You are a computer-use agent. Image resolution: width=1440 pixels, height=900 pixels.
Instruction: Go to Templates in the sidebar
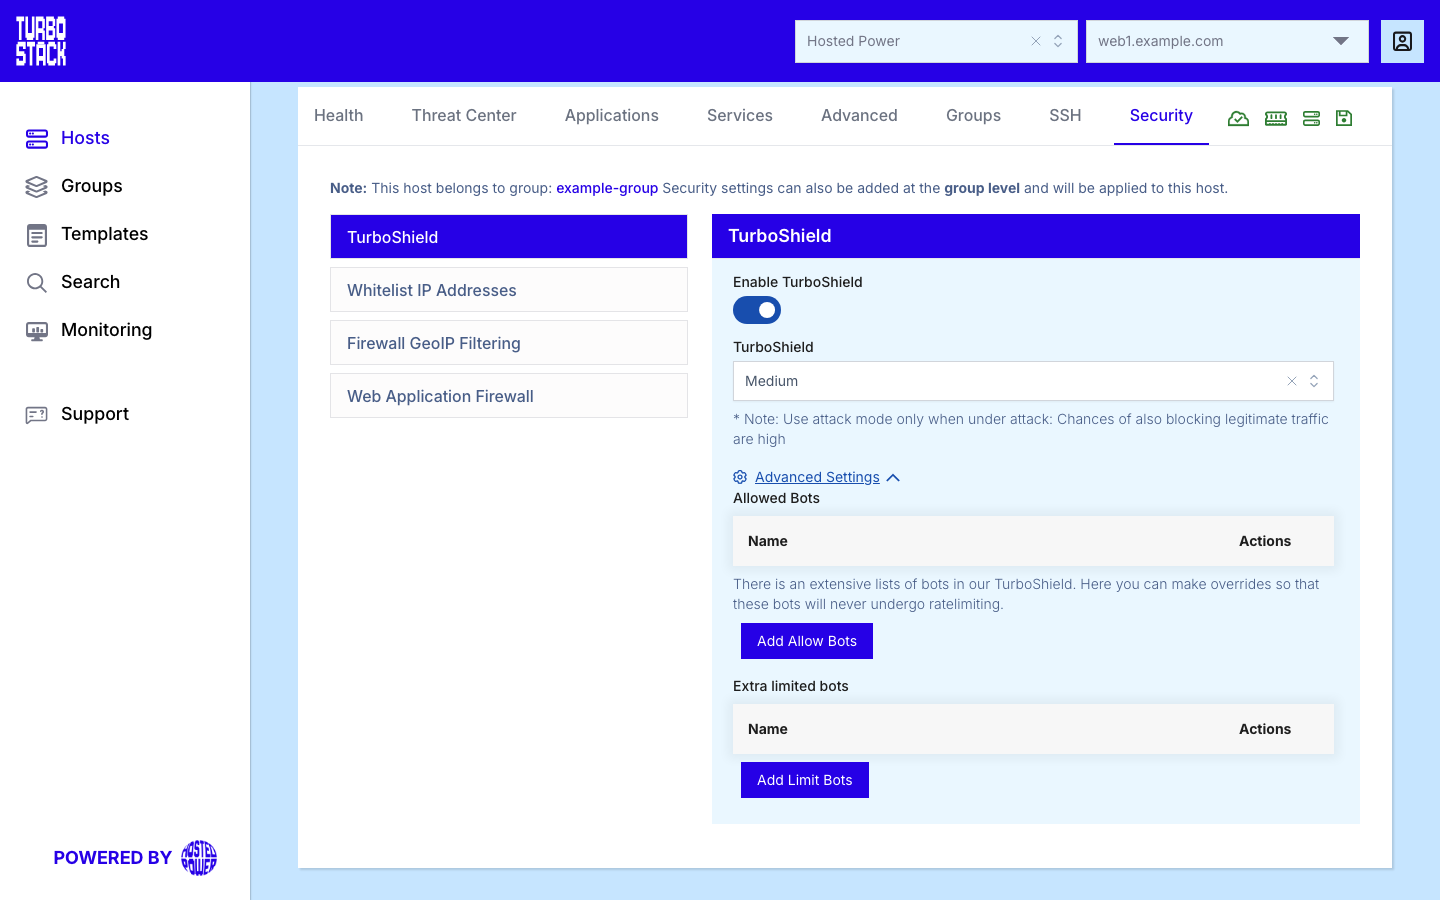point(105,234)
